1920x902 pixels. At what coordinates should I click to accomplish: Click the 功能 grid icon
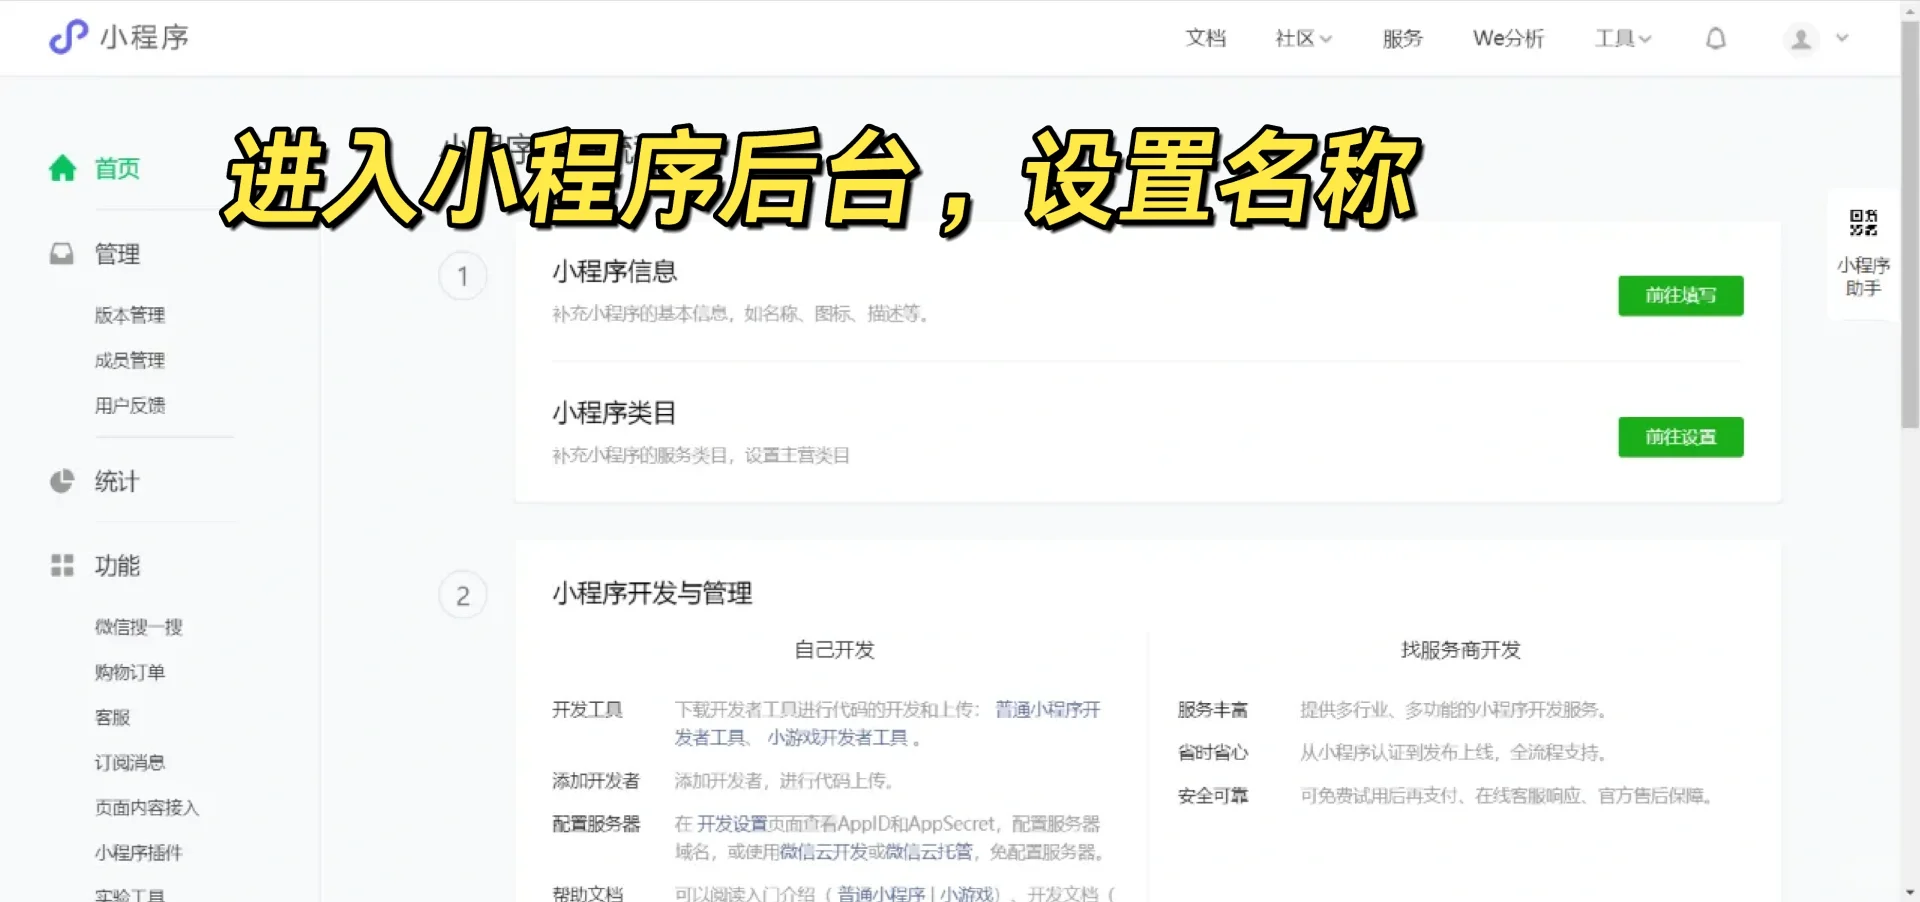62,566
